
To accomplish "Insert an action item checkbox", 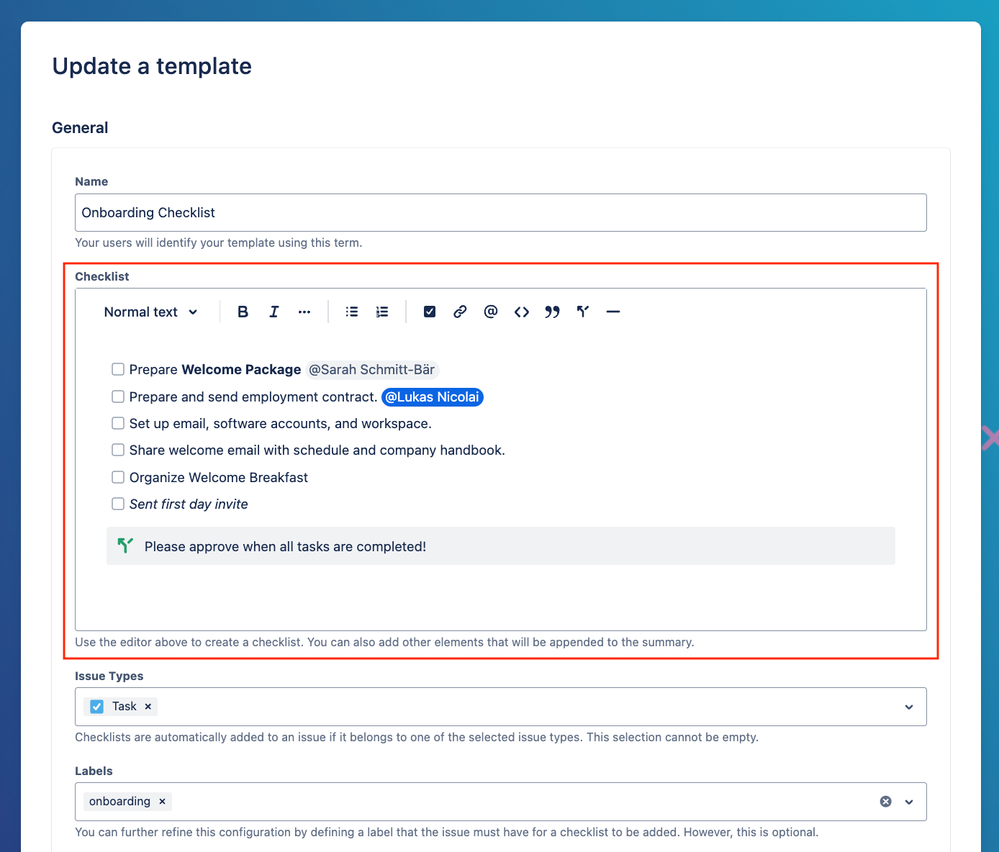I will coord(429,312).
